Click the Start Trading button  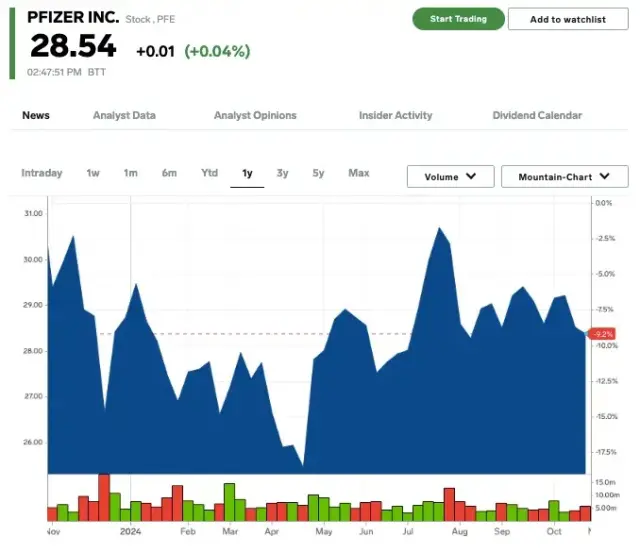tap(458, 19)
